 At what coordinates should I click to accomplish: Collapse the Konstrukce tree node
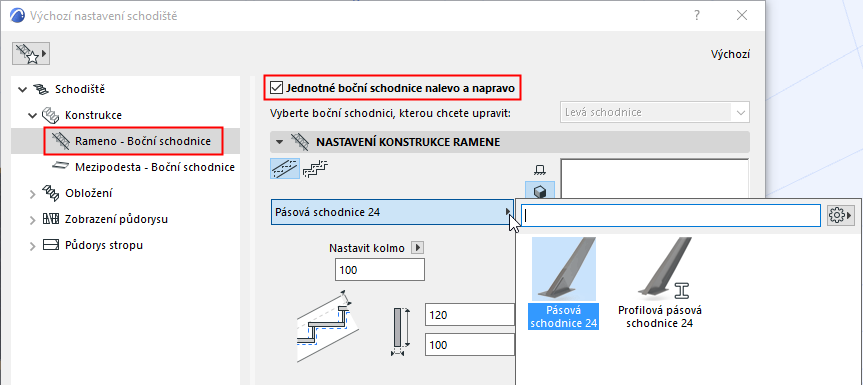pos(32,116)
